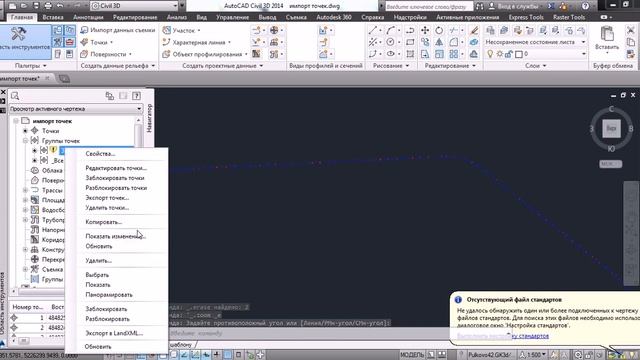Toggle layer lock padlock icon
This screenshot has width=640, height=360.
point(509,54)
